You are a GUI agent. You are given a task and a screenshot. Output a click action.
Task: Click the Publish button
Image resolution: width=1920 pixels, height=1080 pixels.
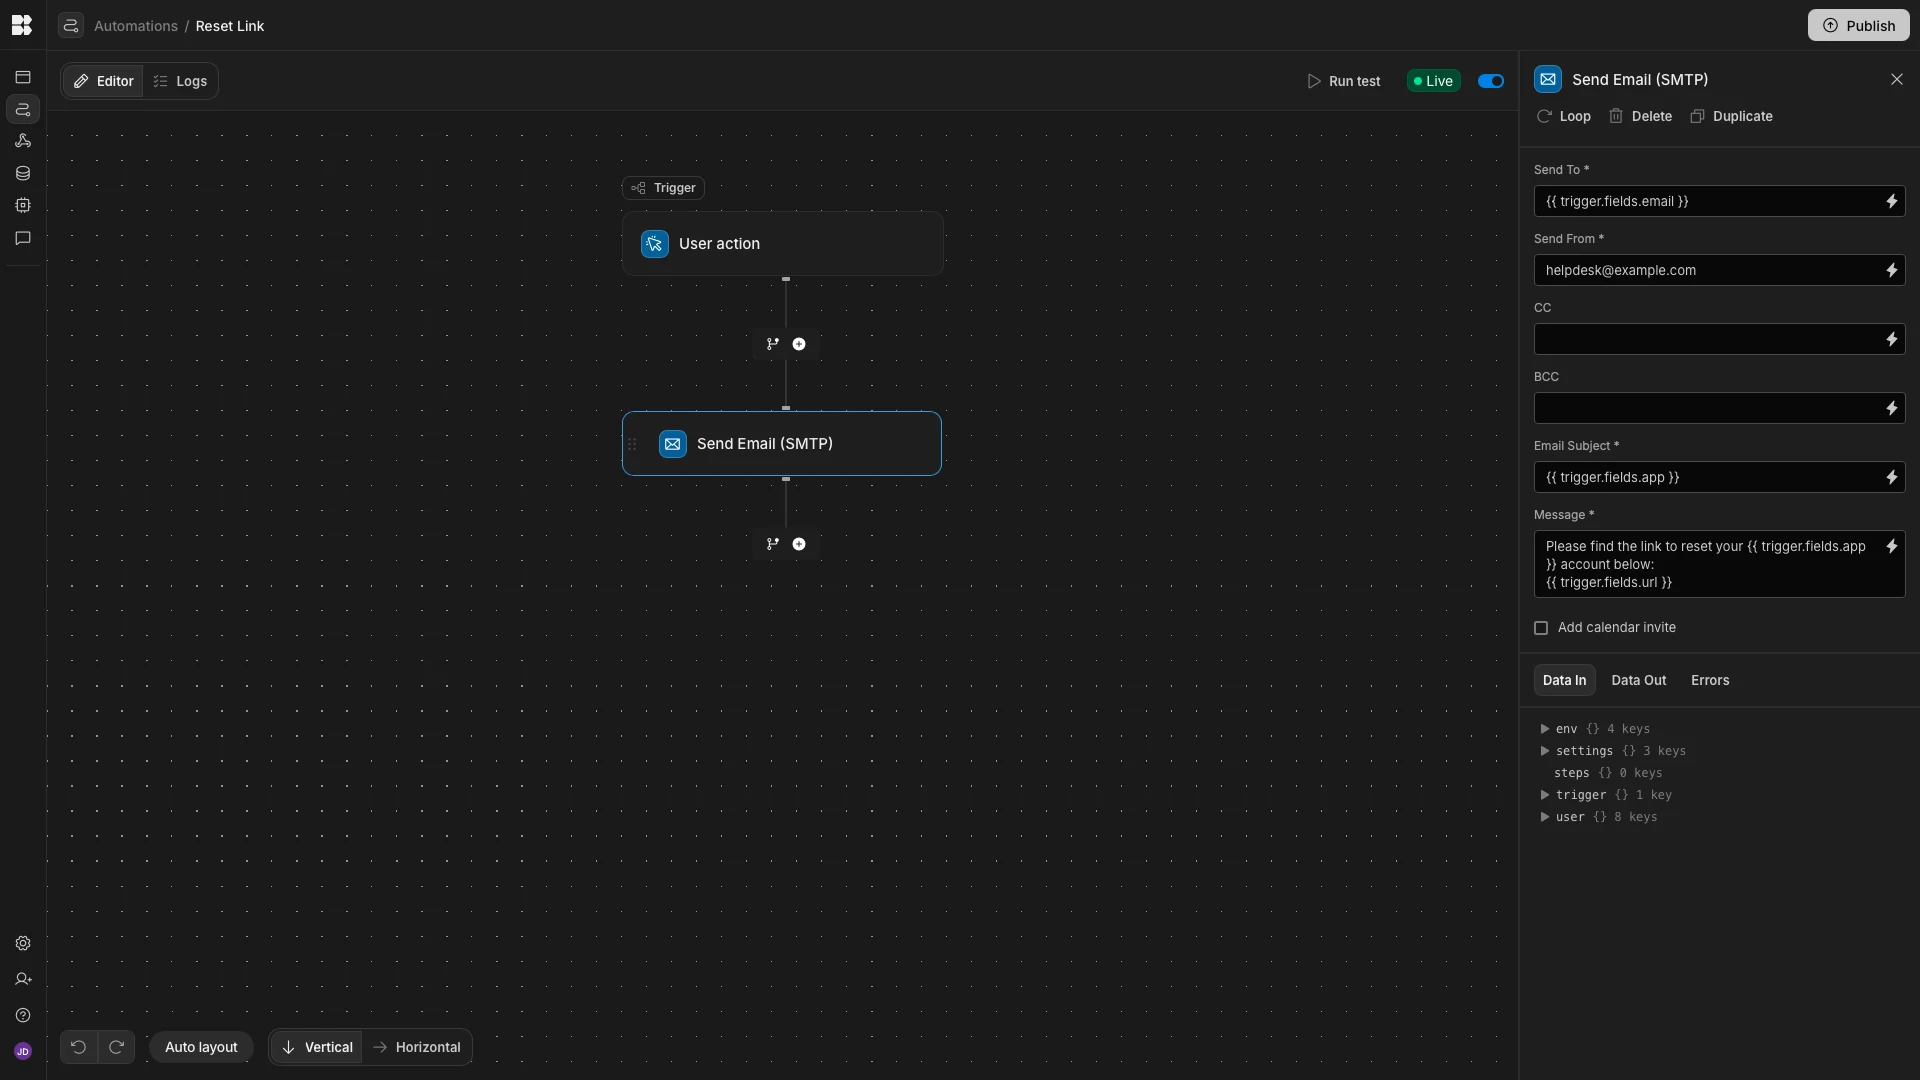(x=1858, y=25)
